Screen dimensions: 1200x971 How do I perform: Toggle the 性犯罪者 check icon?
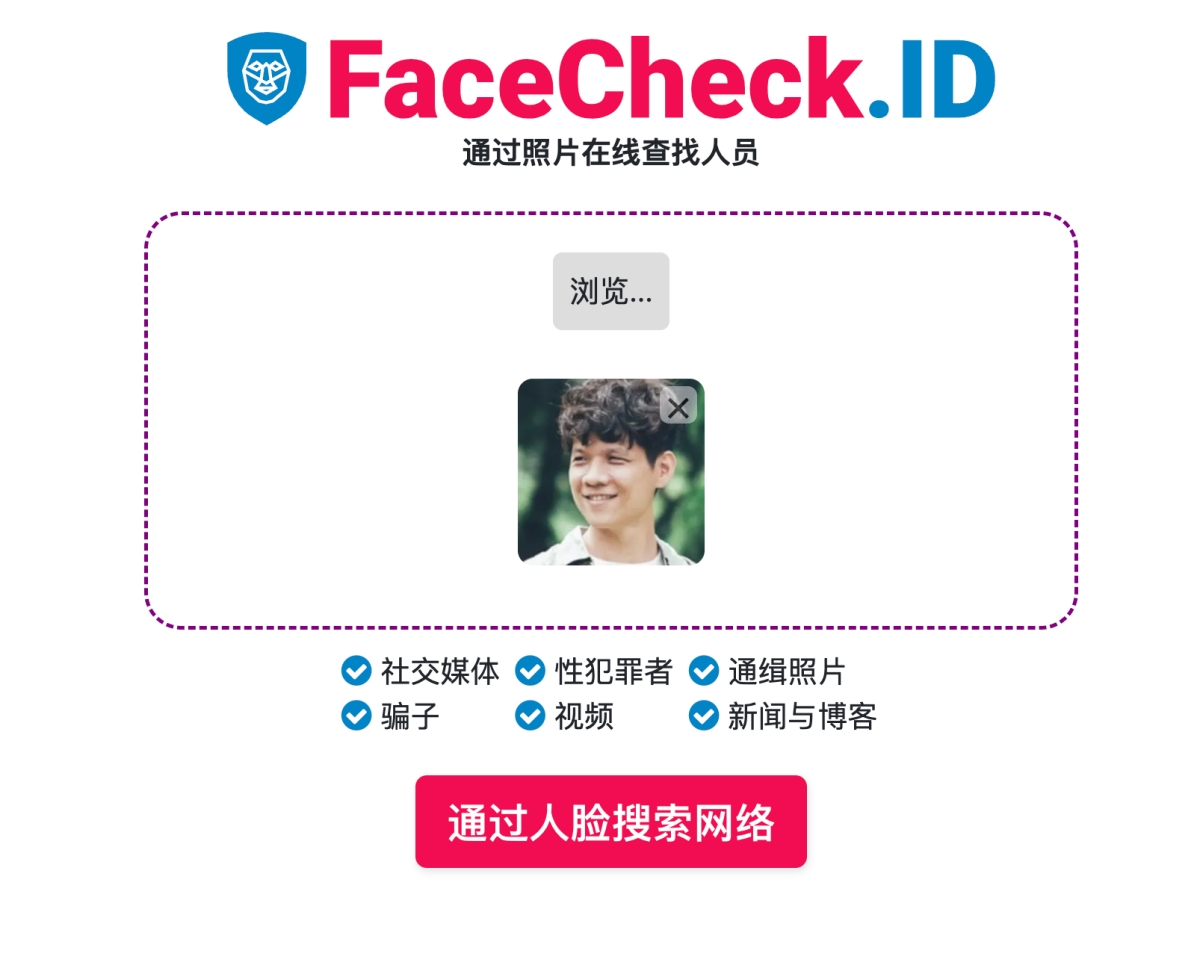(530, 671)
